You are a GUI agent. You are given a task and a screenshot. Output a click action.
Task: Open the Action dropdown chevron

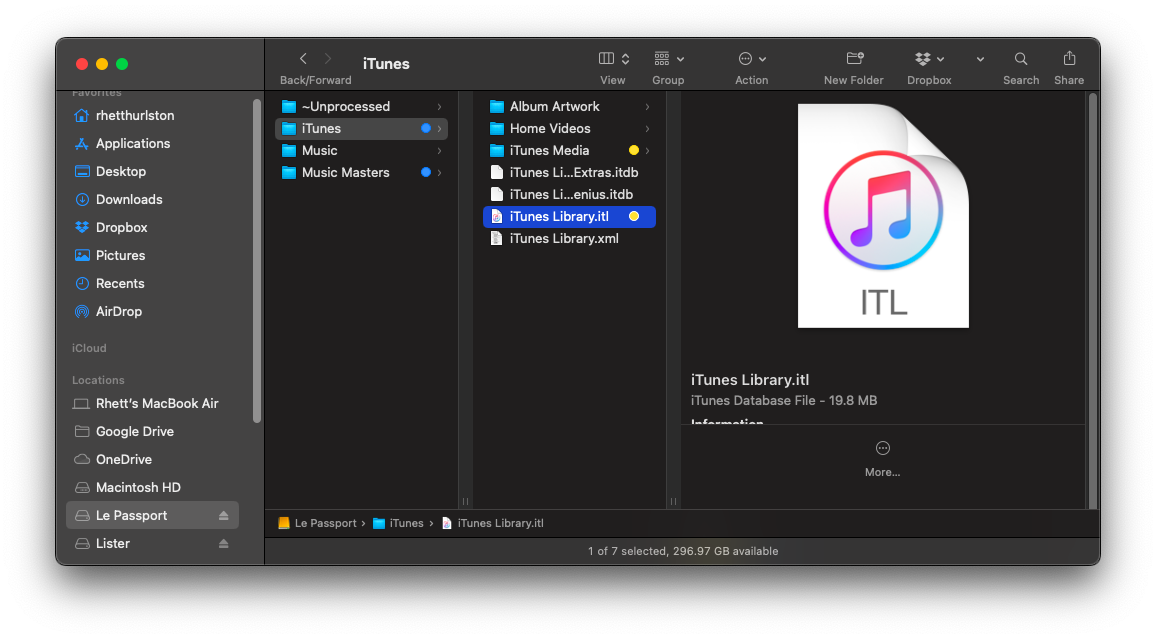pos(762,59)
